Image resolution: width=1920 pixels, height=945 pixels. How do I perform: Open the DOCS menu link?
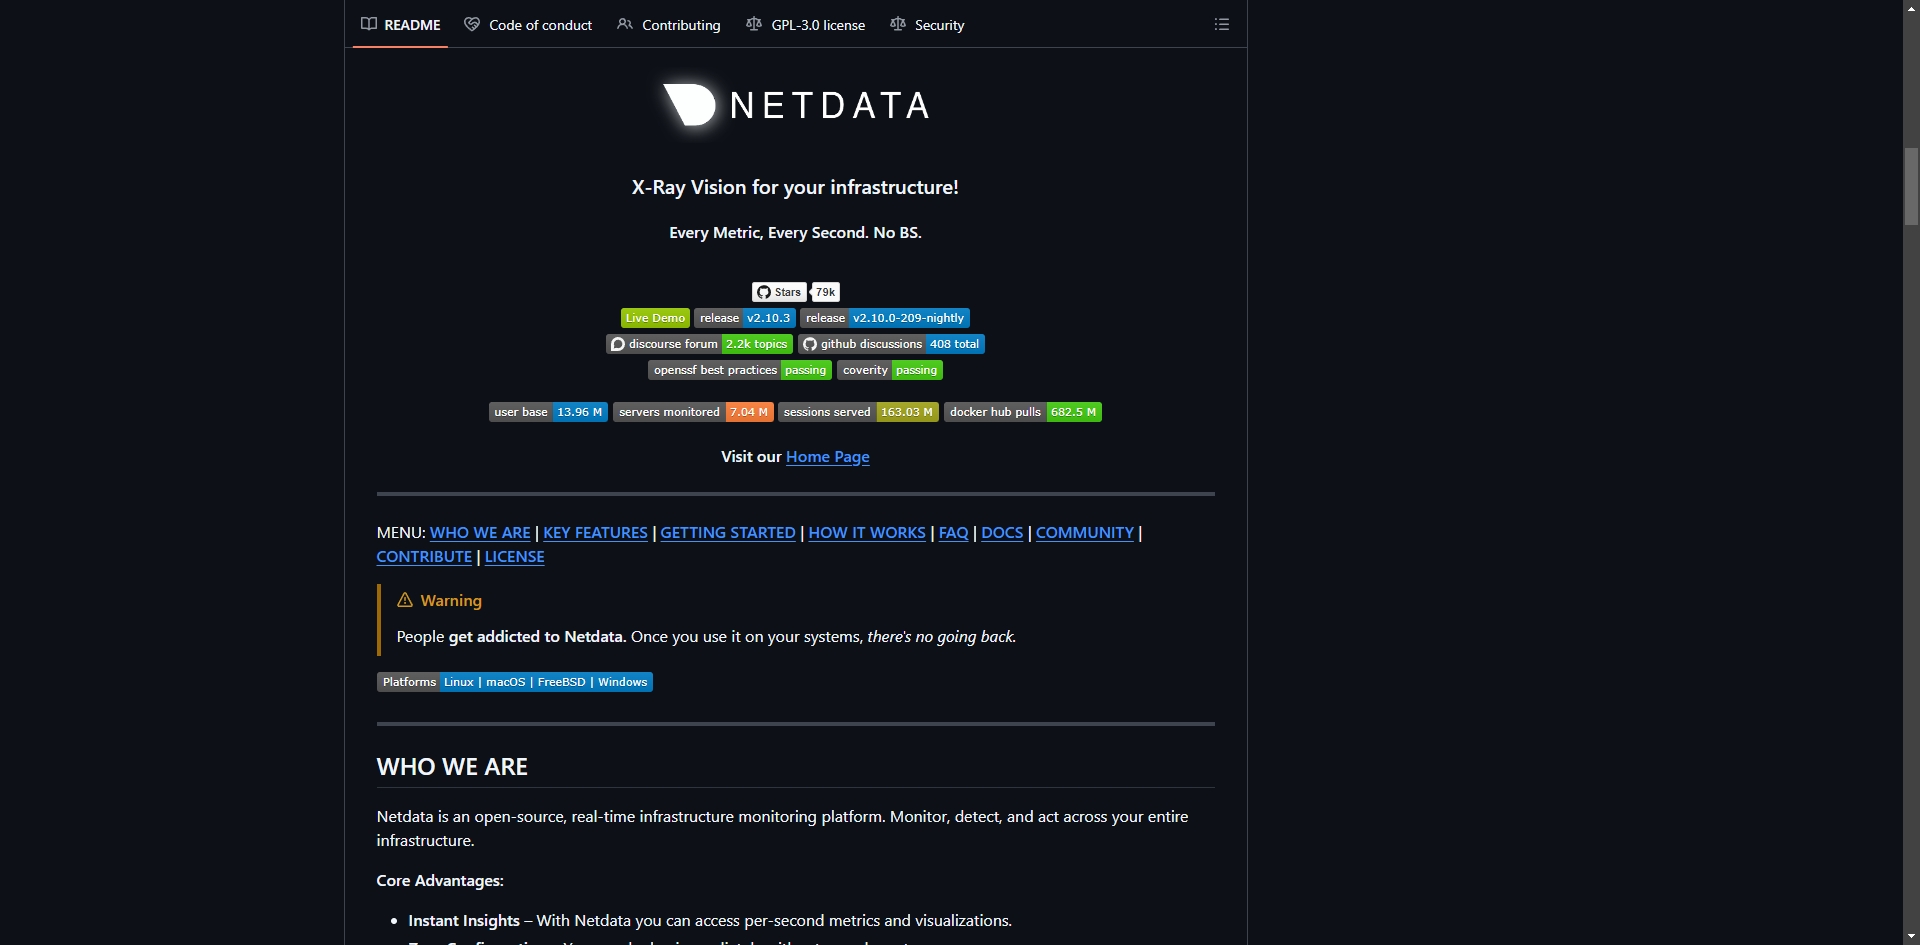click(1002, 533)
